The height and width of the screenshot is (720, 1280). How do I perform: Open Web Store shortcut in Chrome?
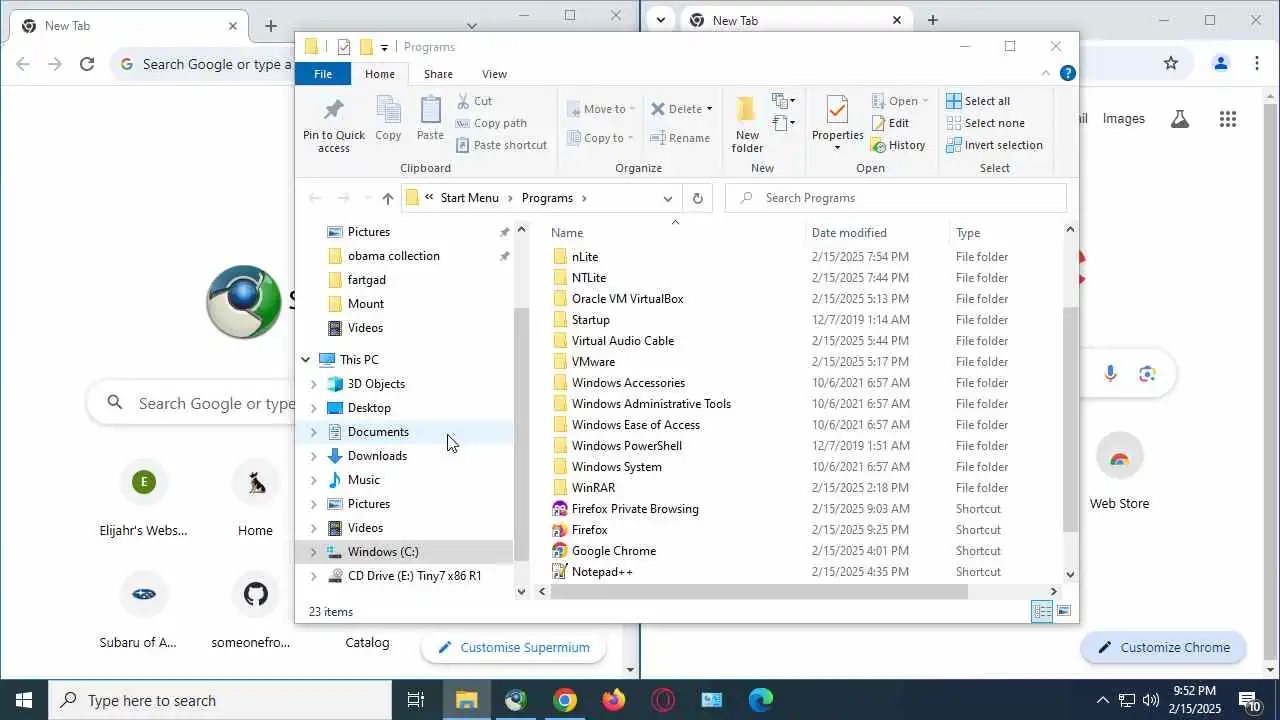(x=1119, y=472)
